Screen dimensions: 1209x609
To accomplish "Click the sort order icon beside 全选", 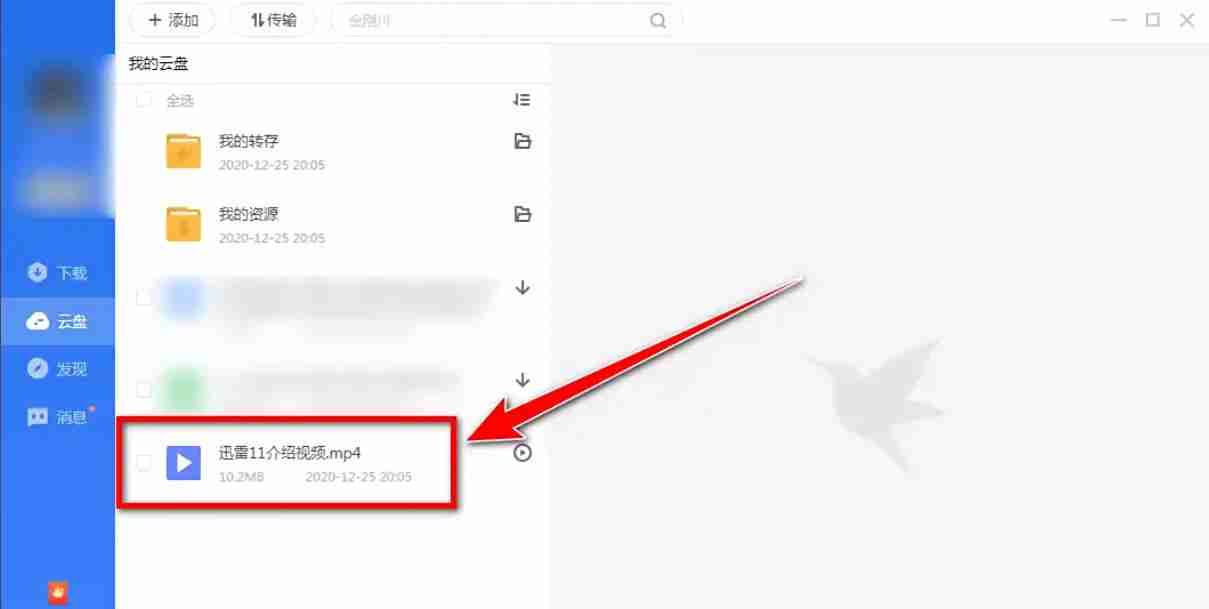I will (521, 100).
